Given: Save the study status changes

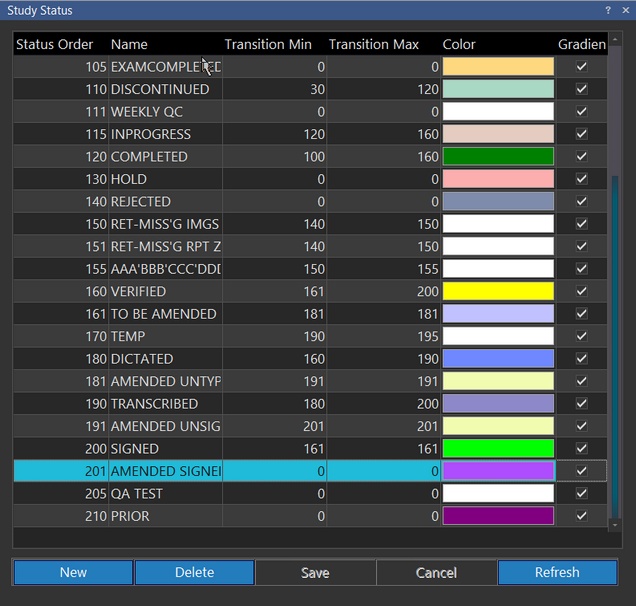Looking at the screenshot, I should tap(315, 572).
